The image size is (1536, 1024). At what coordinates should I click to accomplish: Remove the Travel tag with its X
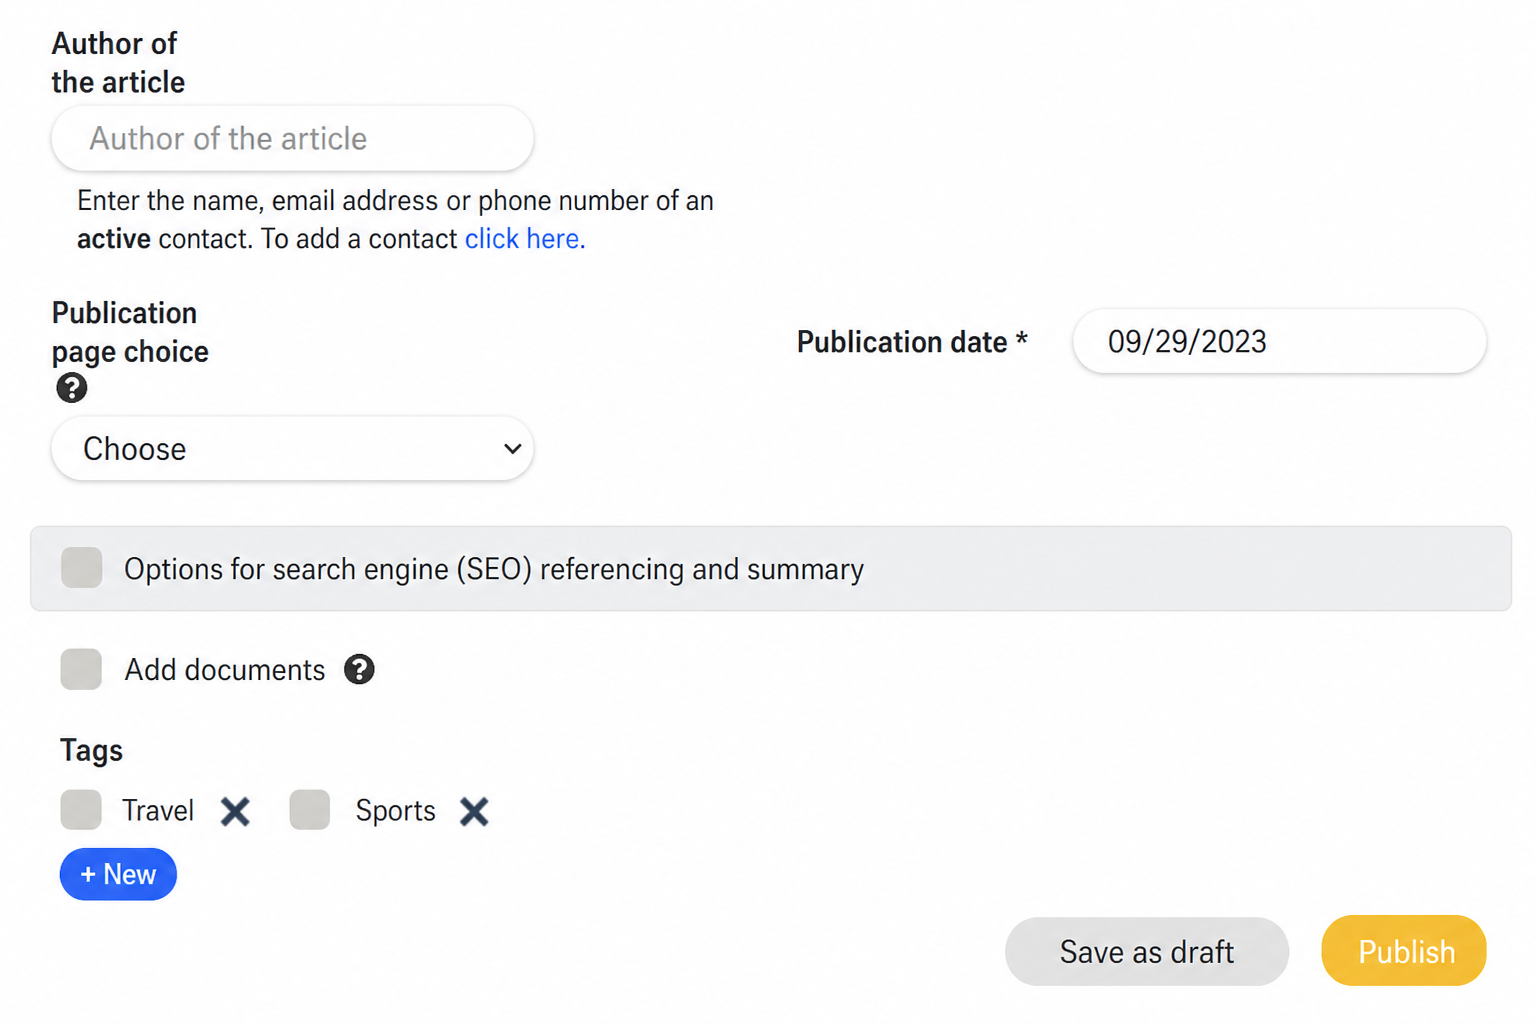[235, 811]
